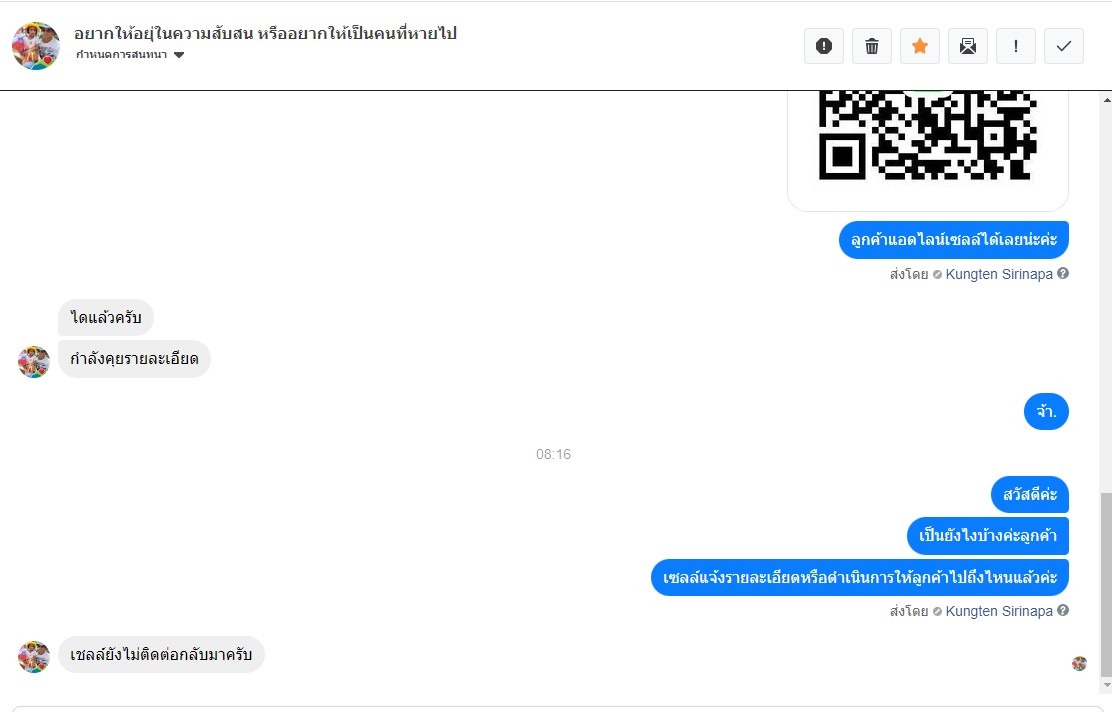Screen dimensions: 1112x712
Task: Open the customer profile picture in the header
Action: coord(36,46)
